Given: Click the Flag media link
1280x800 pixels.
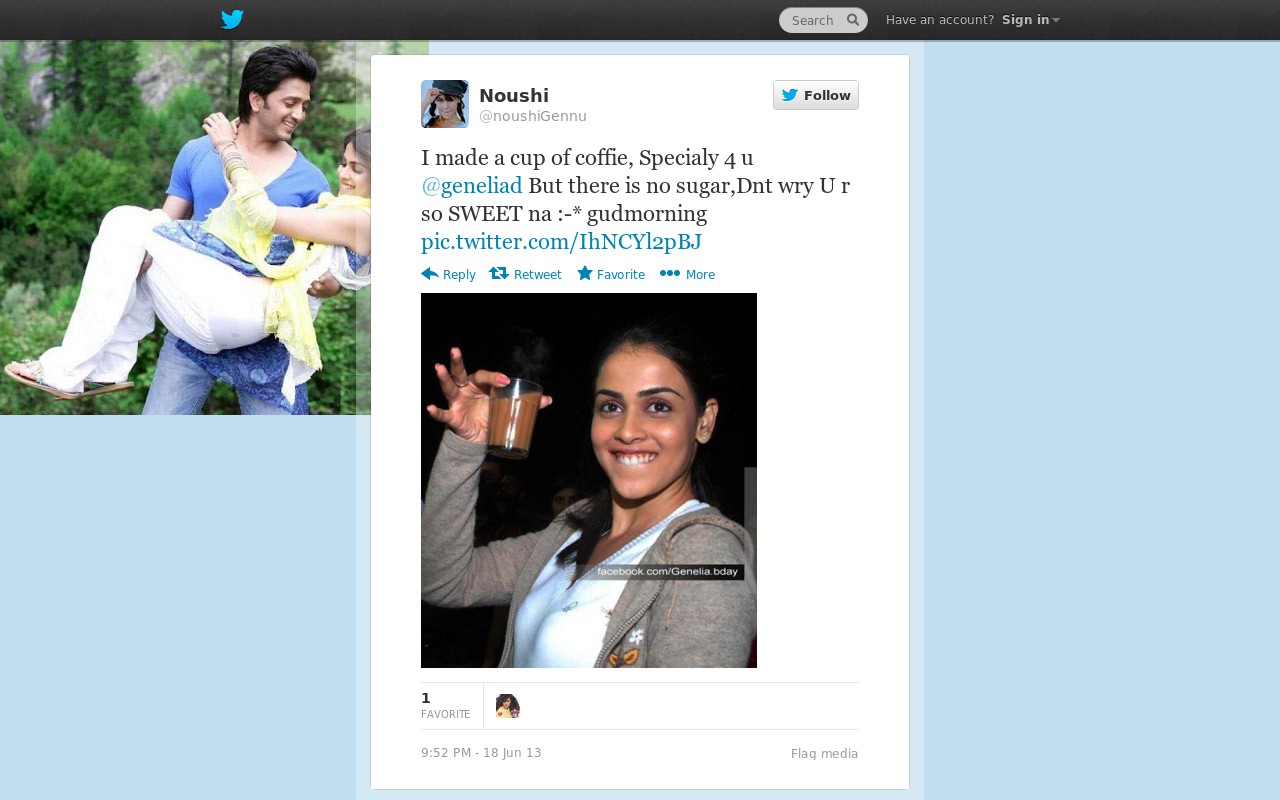Looking at the screenshot, I should [x=825, y=754].
